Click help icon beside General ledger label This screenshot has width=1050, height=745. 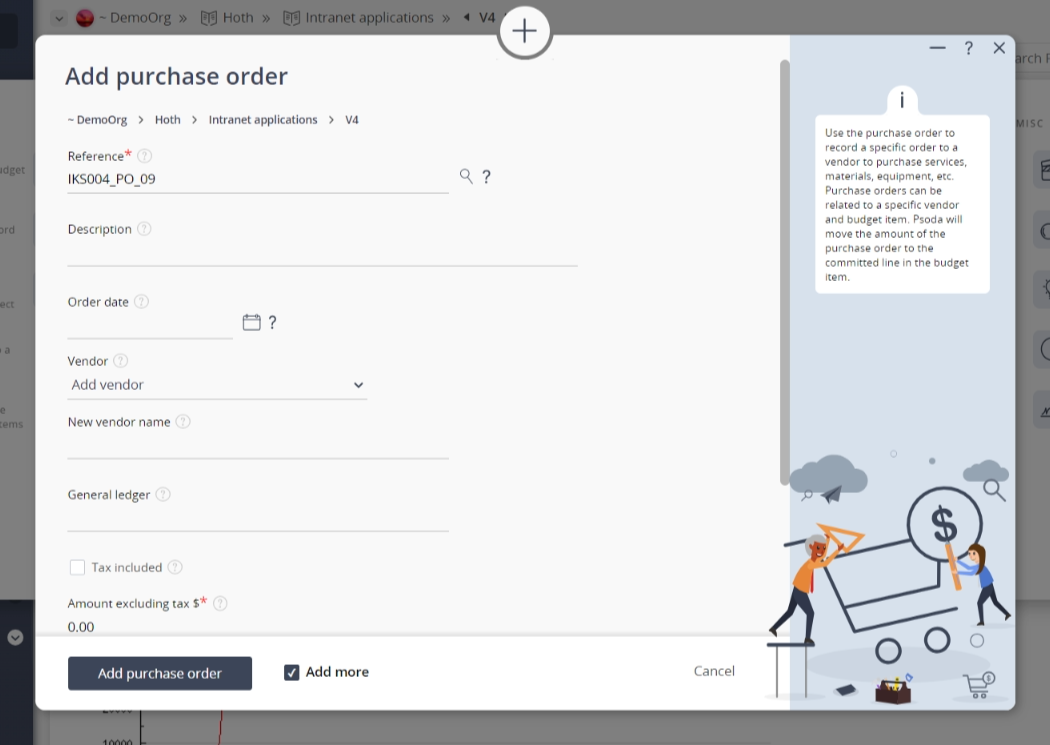(x=163, y=494)
